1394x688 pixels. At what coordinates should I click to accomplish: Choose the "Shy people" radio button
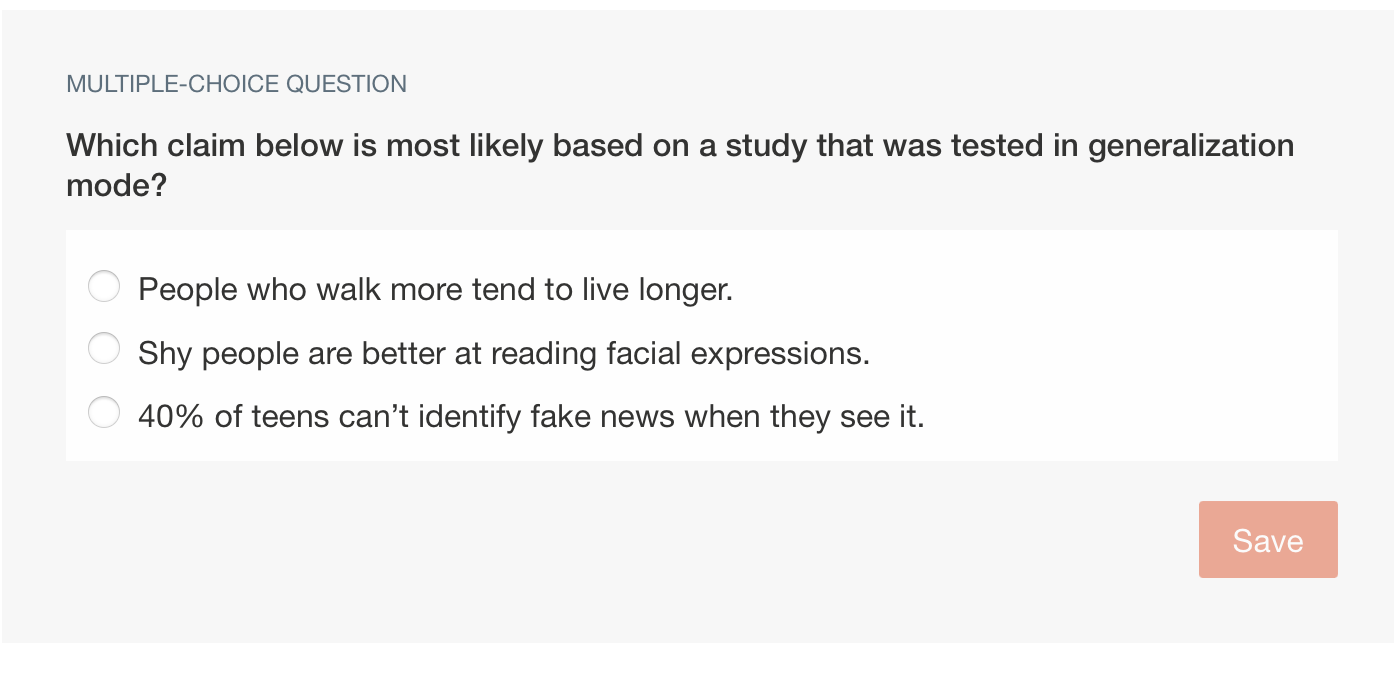[x=104, y=349]
